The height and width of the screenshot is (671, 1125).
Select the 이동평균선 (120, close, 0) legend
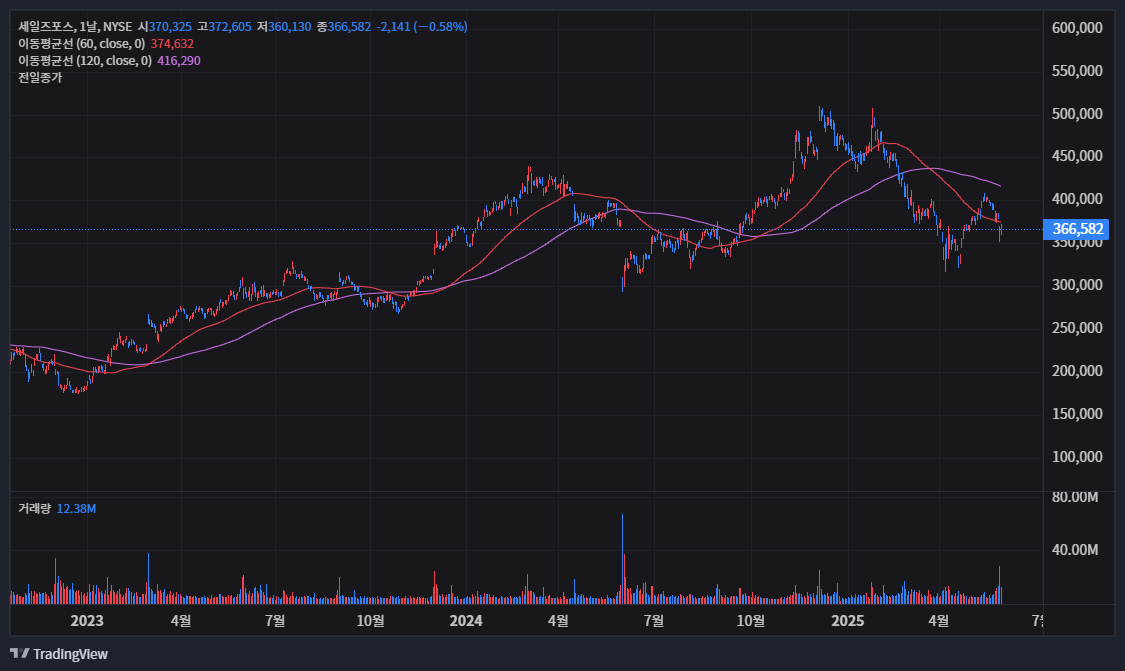pos(85,61)
